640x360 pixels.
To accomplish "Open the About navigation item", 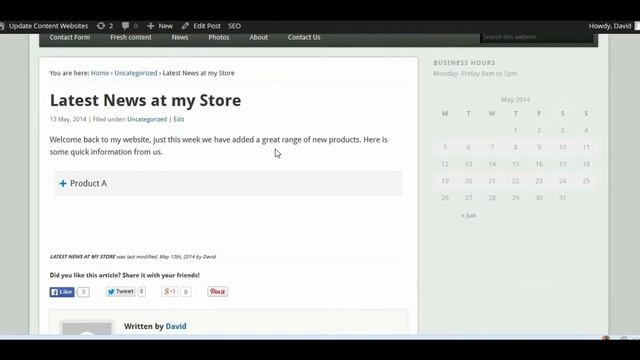I will tap(259, 37).
